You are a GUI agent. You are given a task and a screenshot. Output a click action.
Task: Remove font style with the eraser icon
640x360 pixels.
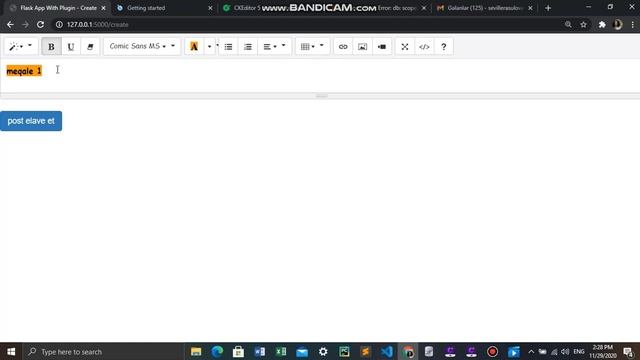pos(90,47)
